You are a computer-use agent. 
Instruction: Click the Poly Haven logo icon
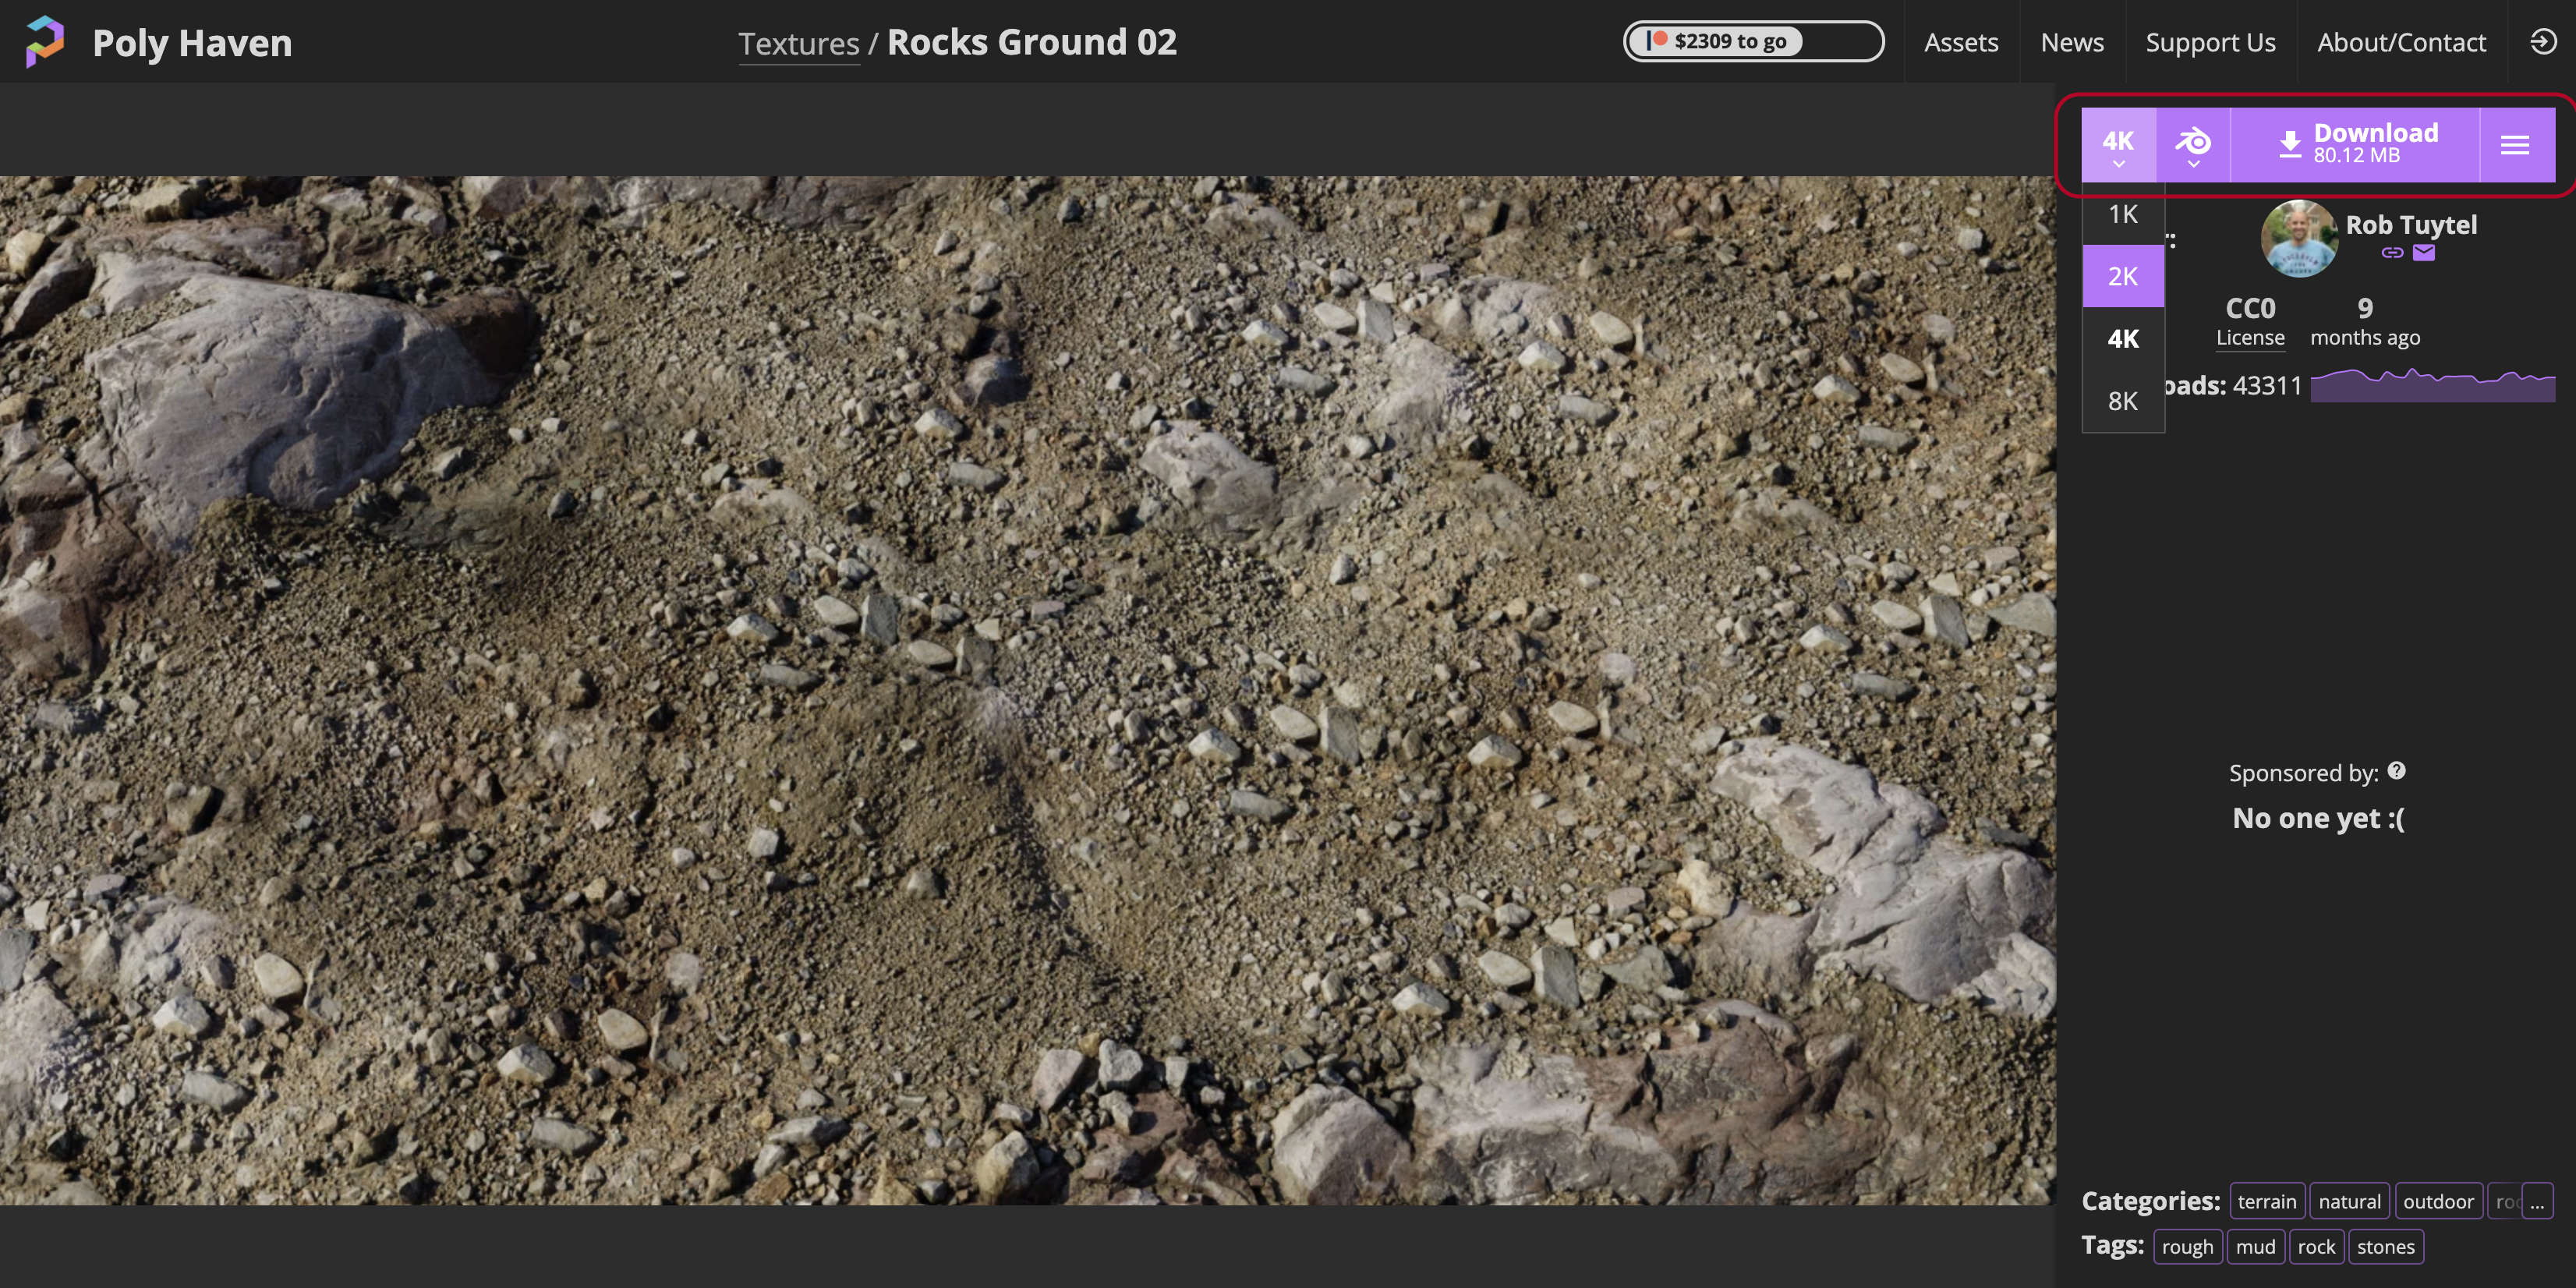[x=44, y=42]
